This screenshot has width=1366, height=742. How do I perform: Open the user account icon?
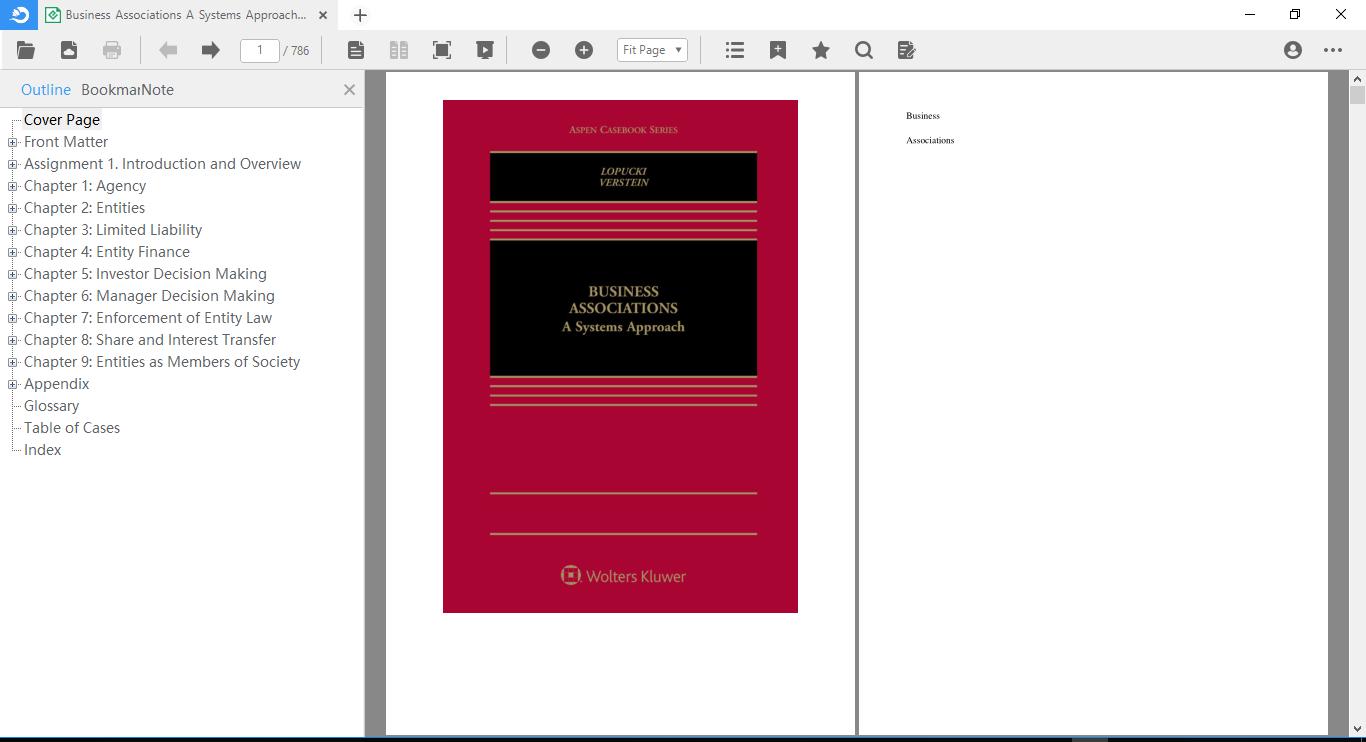(1293, 50)
